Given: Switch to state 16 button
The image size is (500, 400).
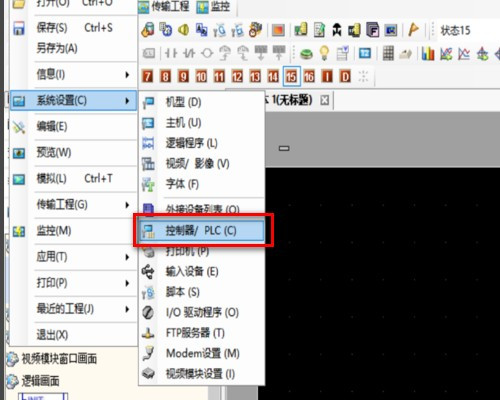Looking at the screenshot, I should pos(309,77).
